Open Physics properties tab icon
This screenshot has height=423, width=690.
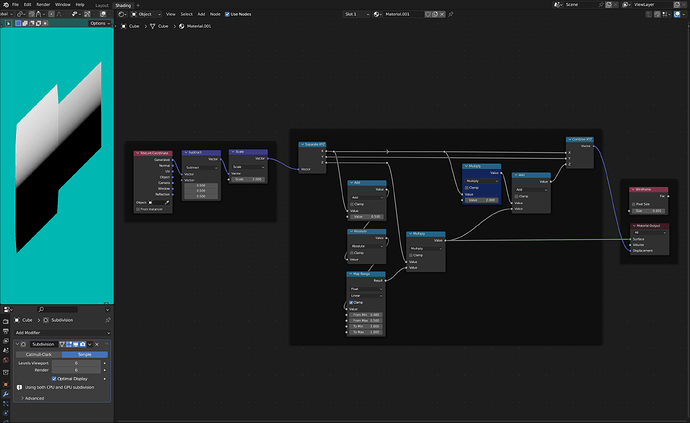point(6,413)
